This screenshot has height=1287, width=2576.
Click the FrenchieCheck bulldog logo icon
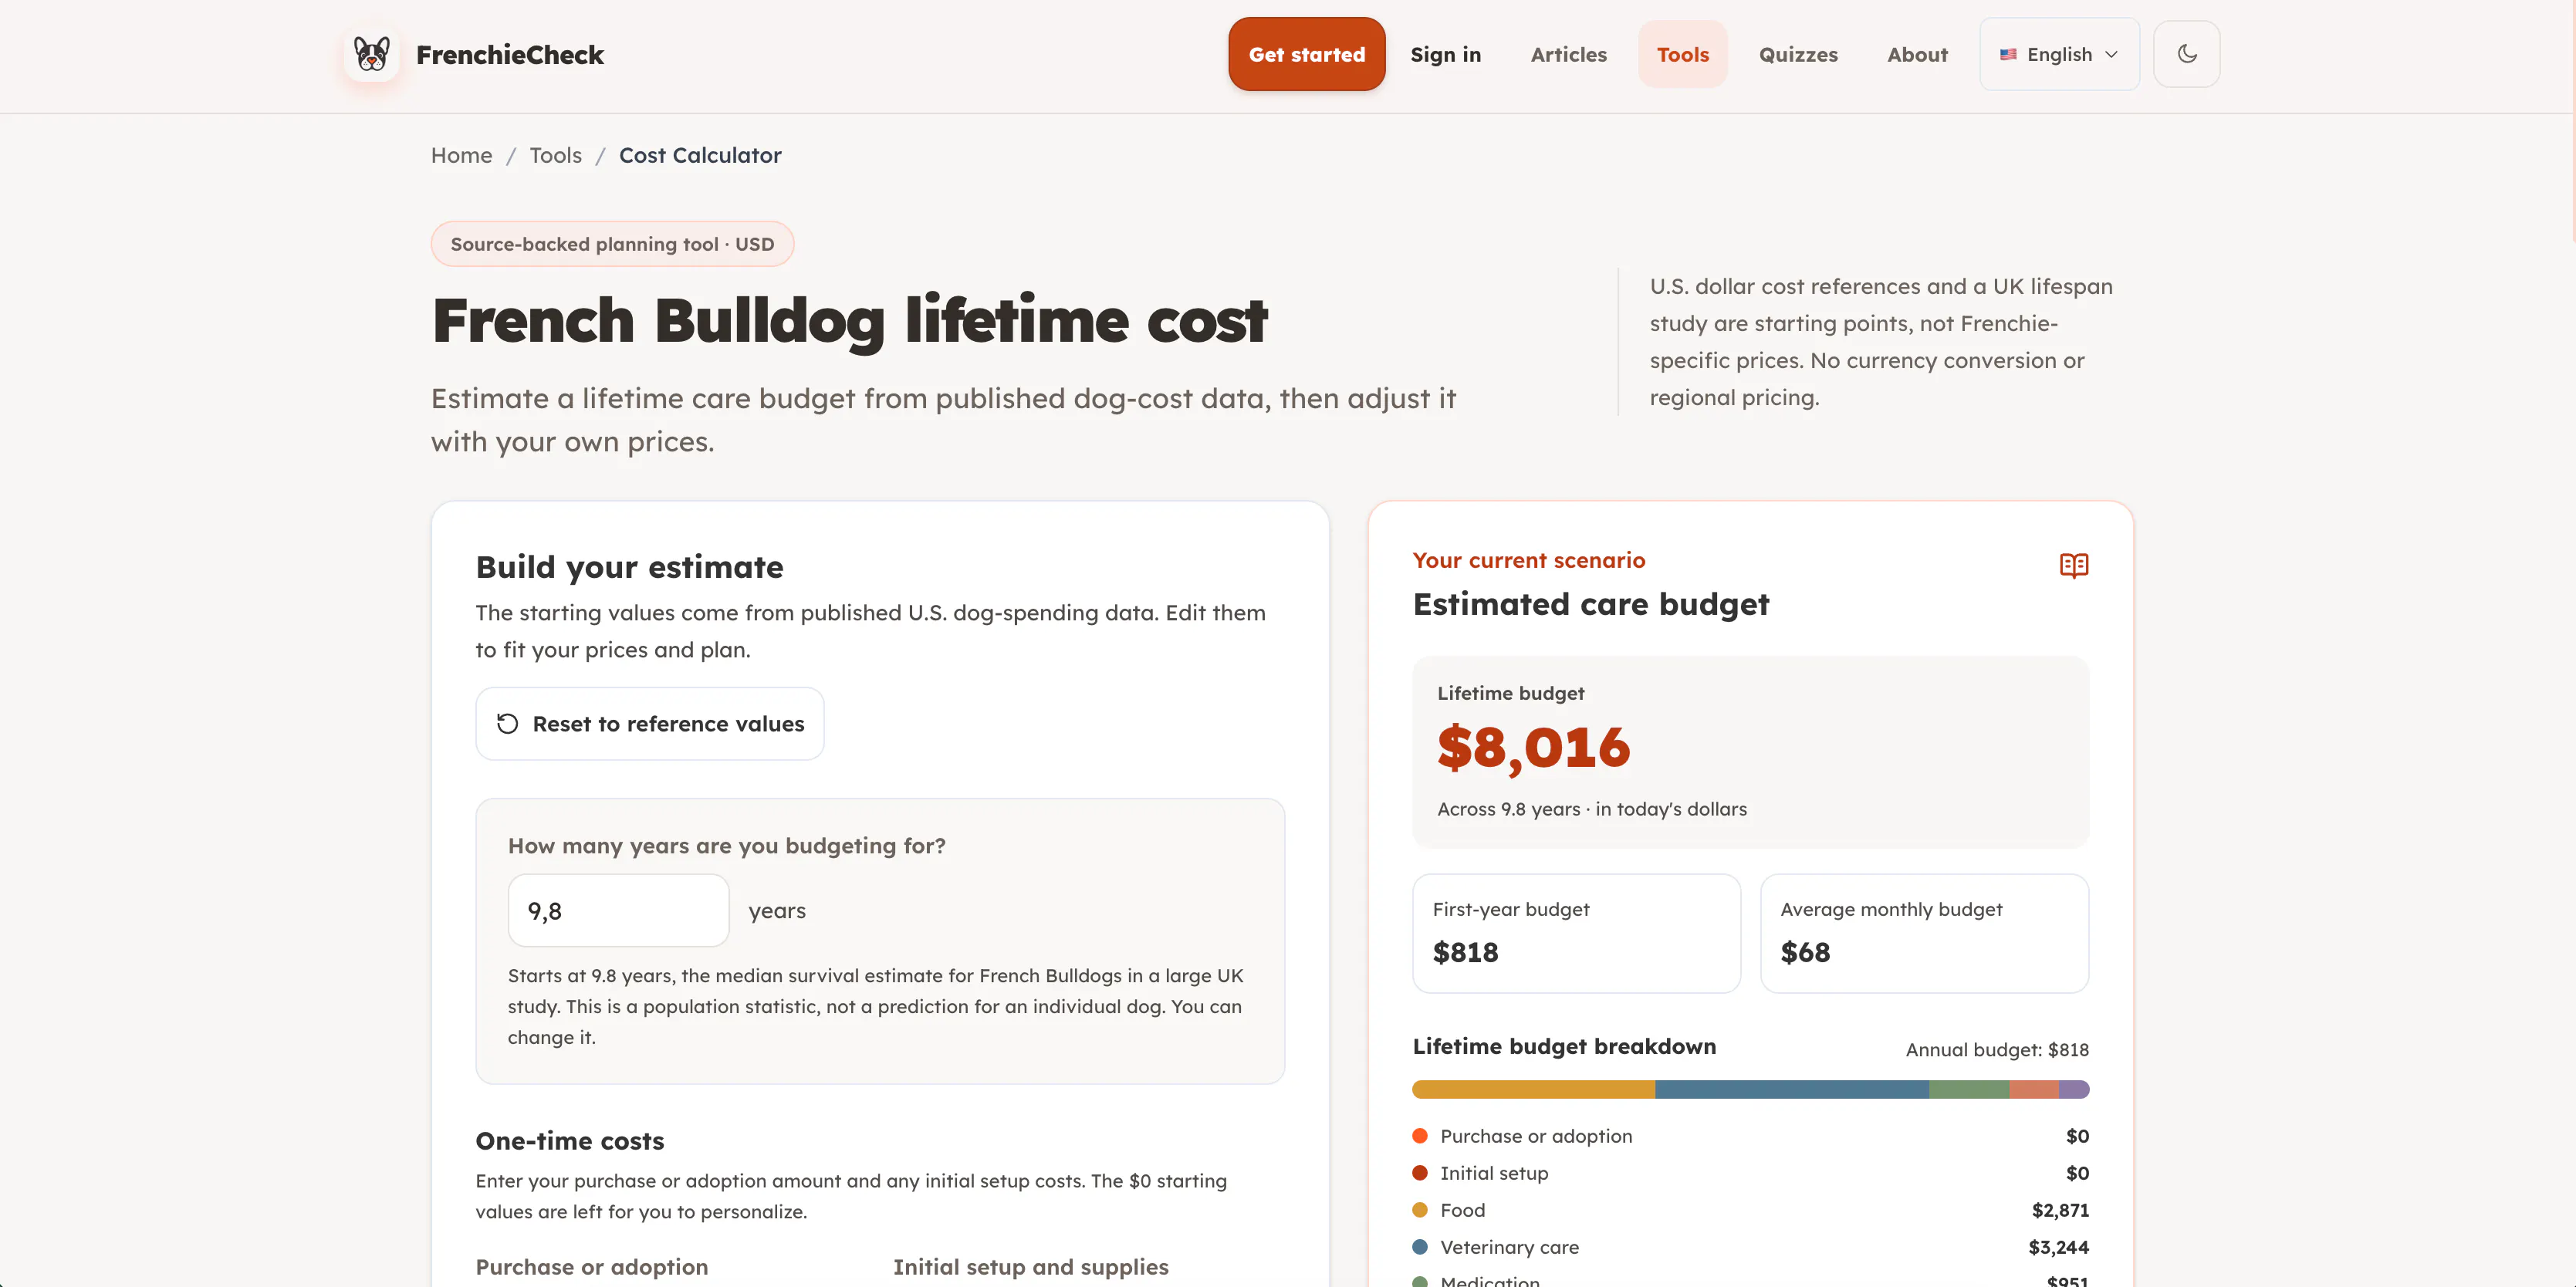371,54
